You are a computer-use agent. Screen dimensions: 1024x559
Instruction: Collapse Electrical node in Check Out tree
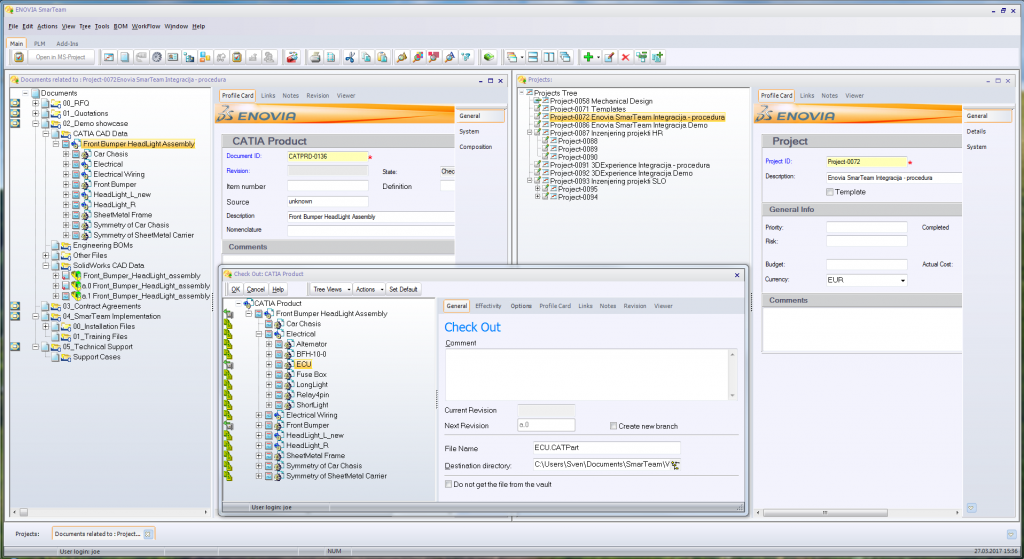pyautogui.click(x=259, y=334)
